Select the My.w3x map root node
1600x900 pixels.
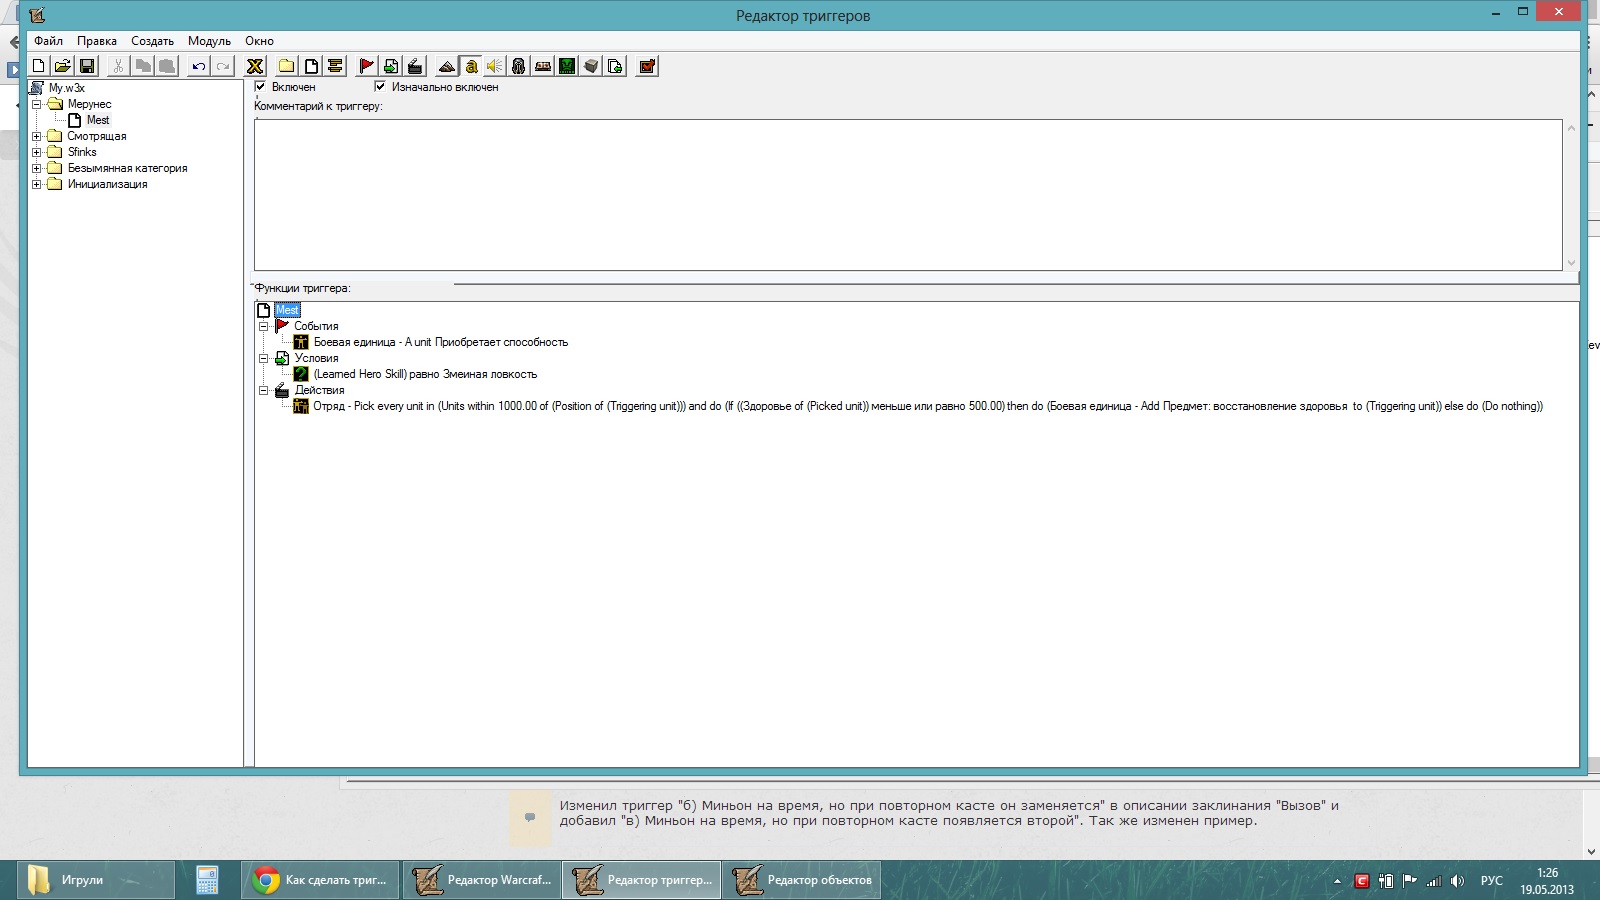coord(67,88)
